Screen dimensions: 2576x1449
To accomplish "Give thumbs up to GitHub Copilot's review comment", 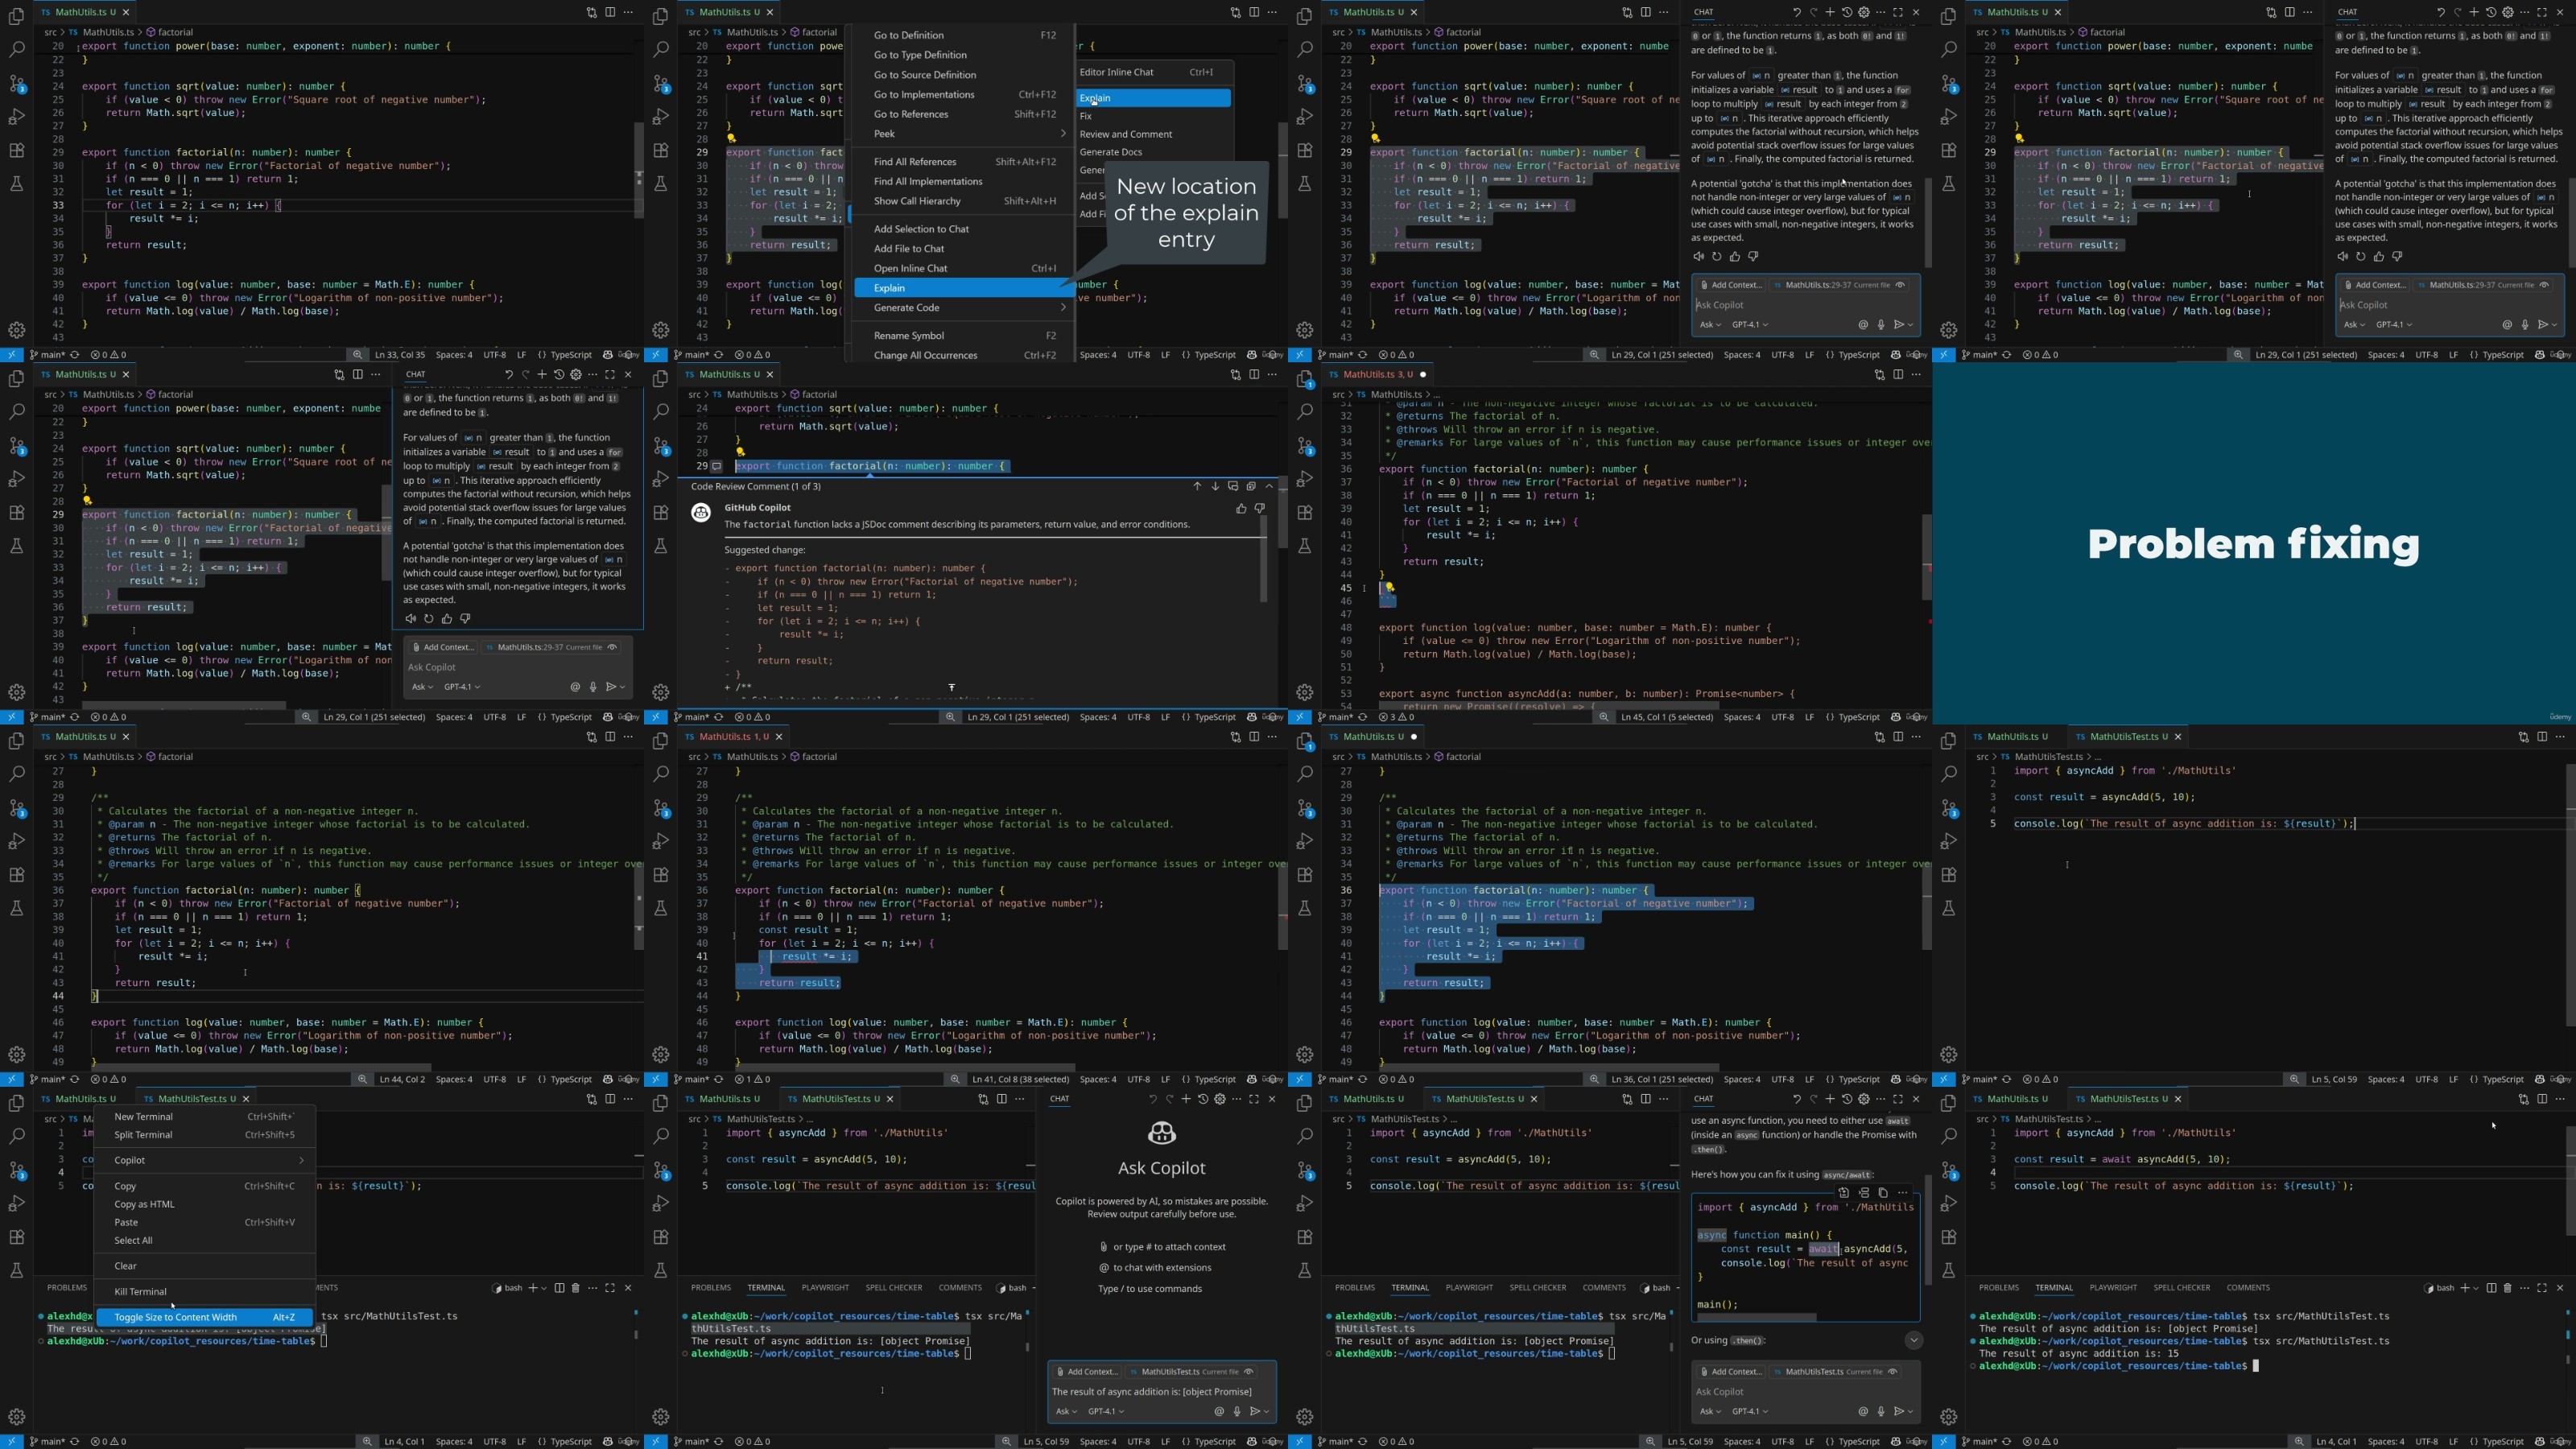I will point(1241,508).
